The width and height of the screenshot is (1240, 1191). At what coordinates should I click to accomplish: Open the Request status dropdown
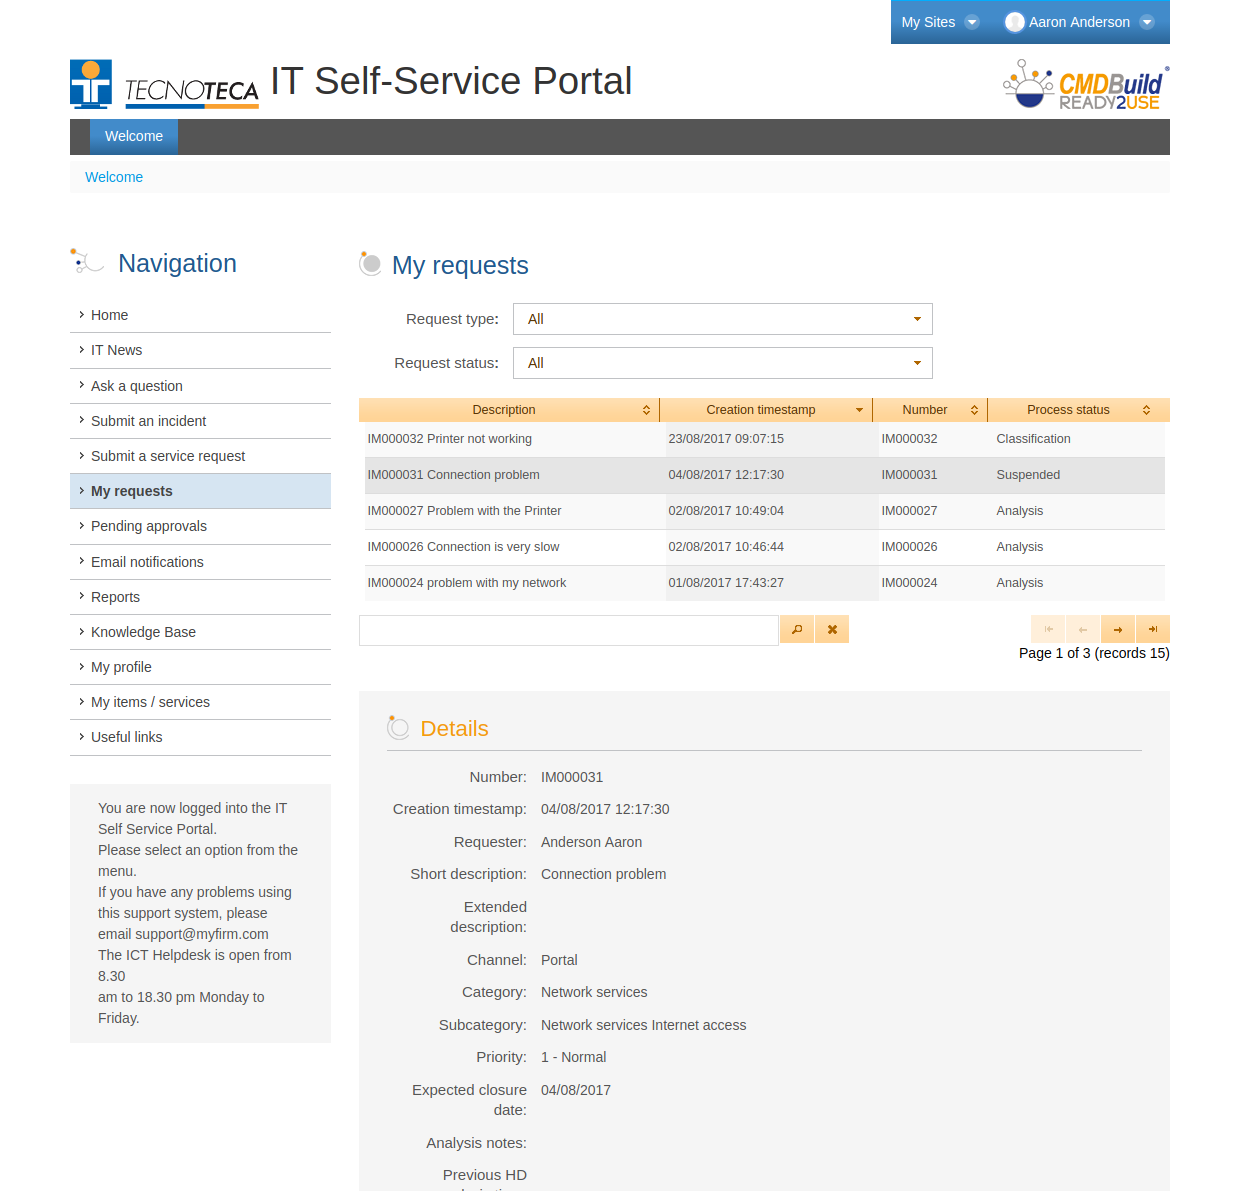[x=722, y=363]
